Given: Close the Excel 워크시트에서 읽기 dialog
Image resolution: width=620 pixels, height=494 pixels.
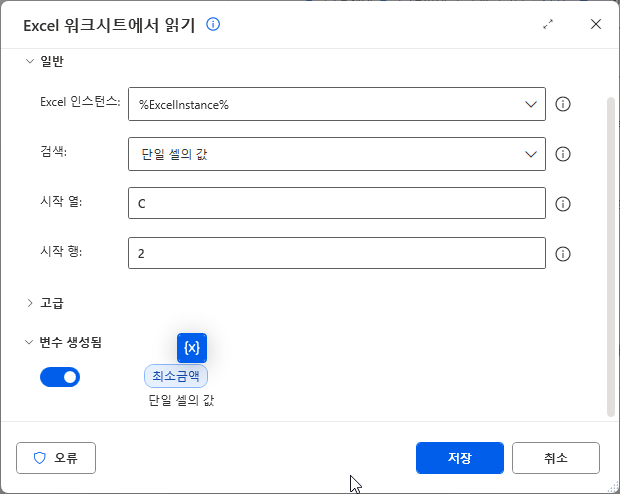Looking at the screenshot, I should point(595,24).
